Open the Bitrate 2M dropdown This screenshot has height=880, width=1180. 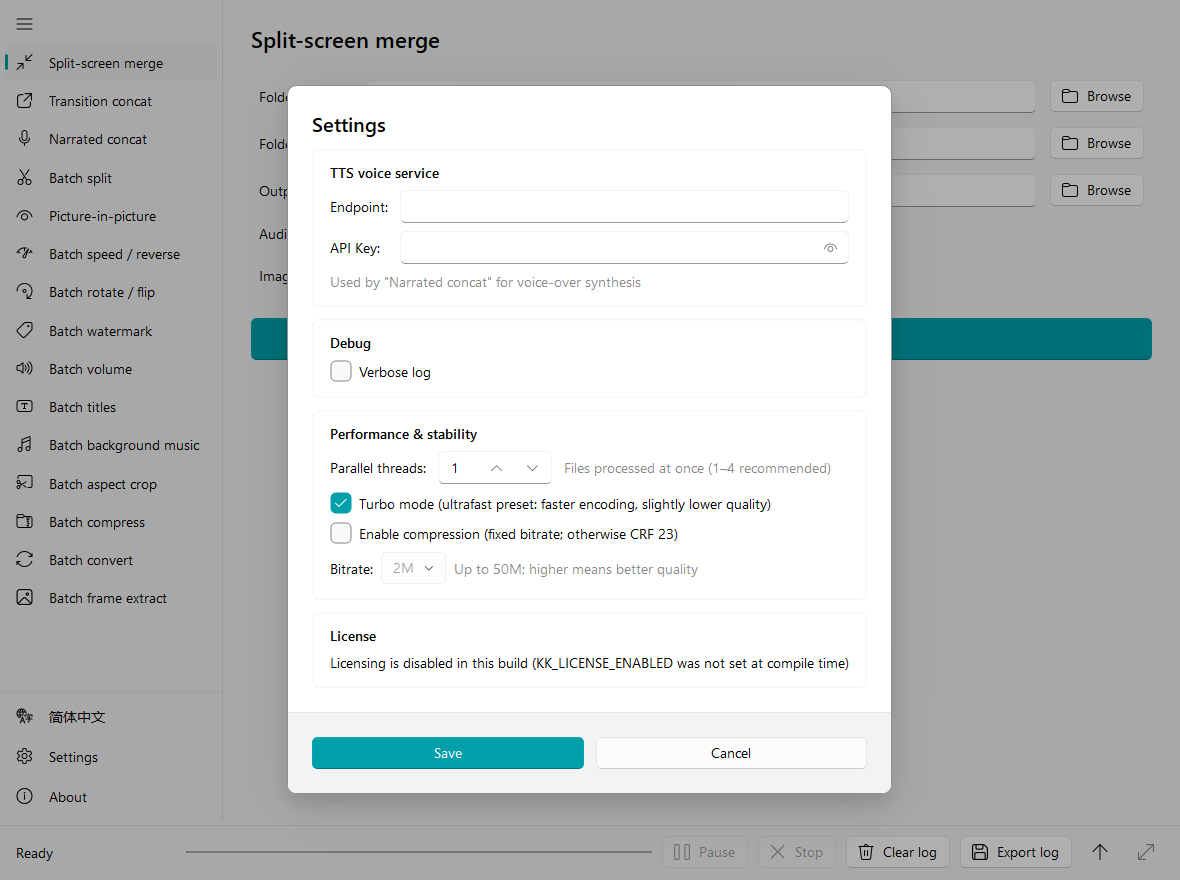click(413, 568)
